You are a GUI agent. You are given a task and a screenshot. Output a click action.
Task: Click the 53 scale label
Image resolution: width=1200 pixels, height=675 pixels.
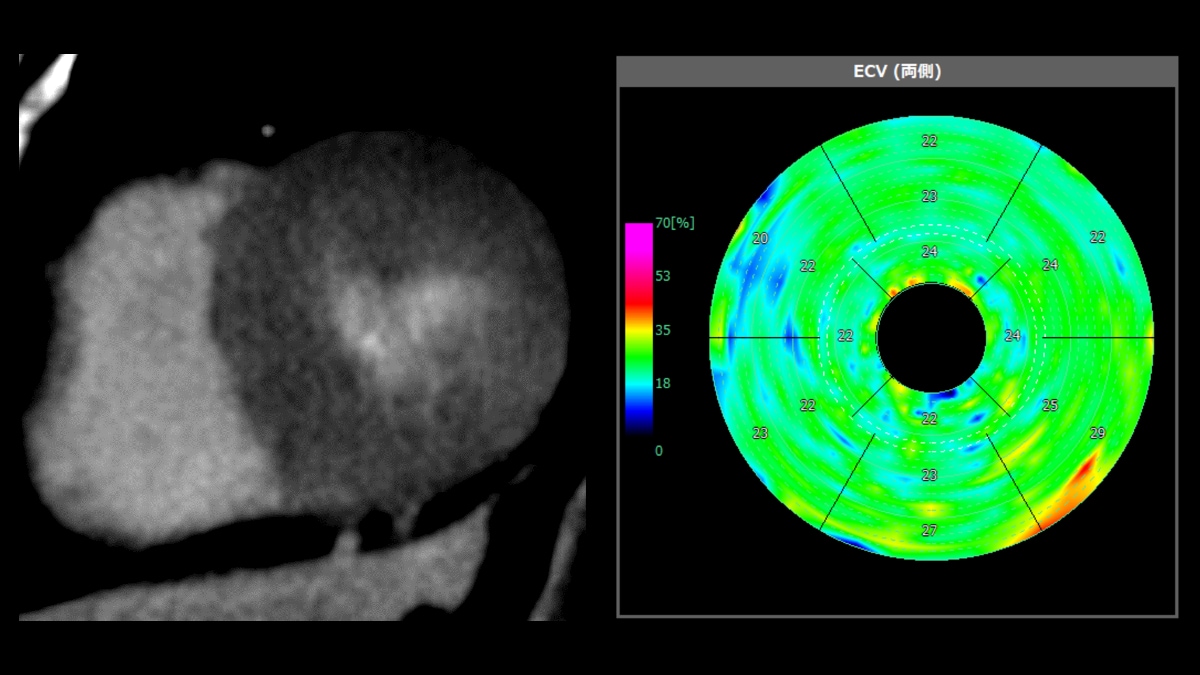click(x=662, y=276)
